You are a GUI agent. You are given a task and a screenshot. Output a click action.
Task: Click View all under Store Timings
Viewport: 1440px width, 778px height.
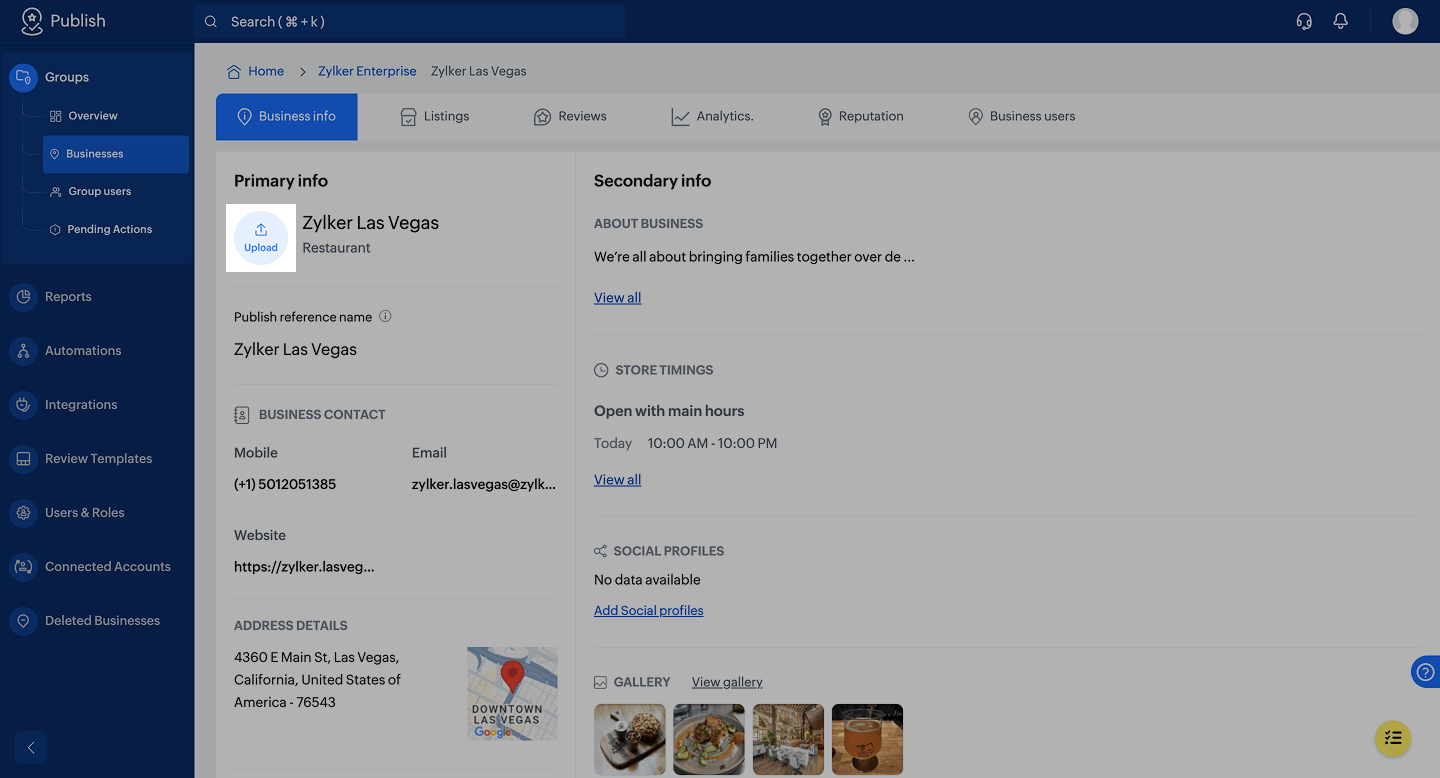point(617,480)
